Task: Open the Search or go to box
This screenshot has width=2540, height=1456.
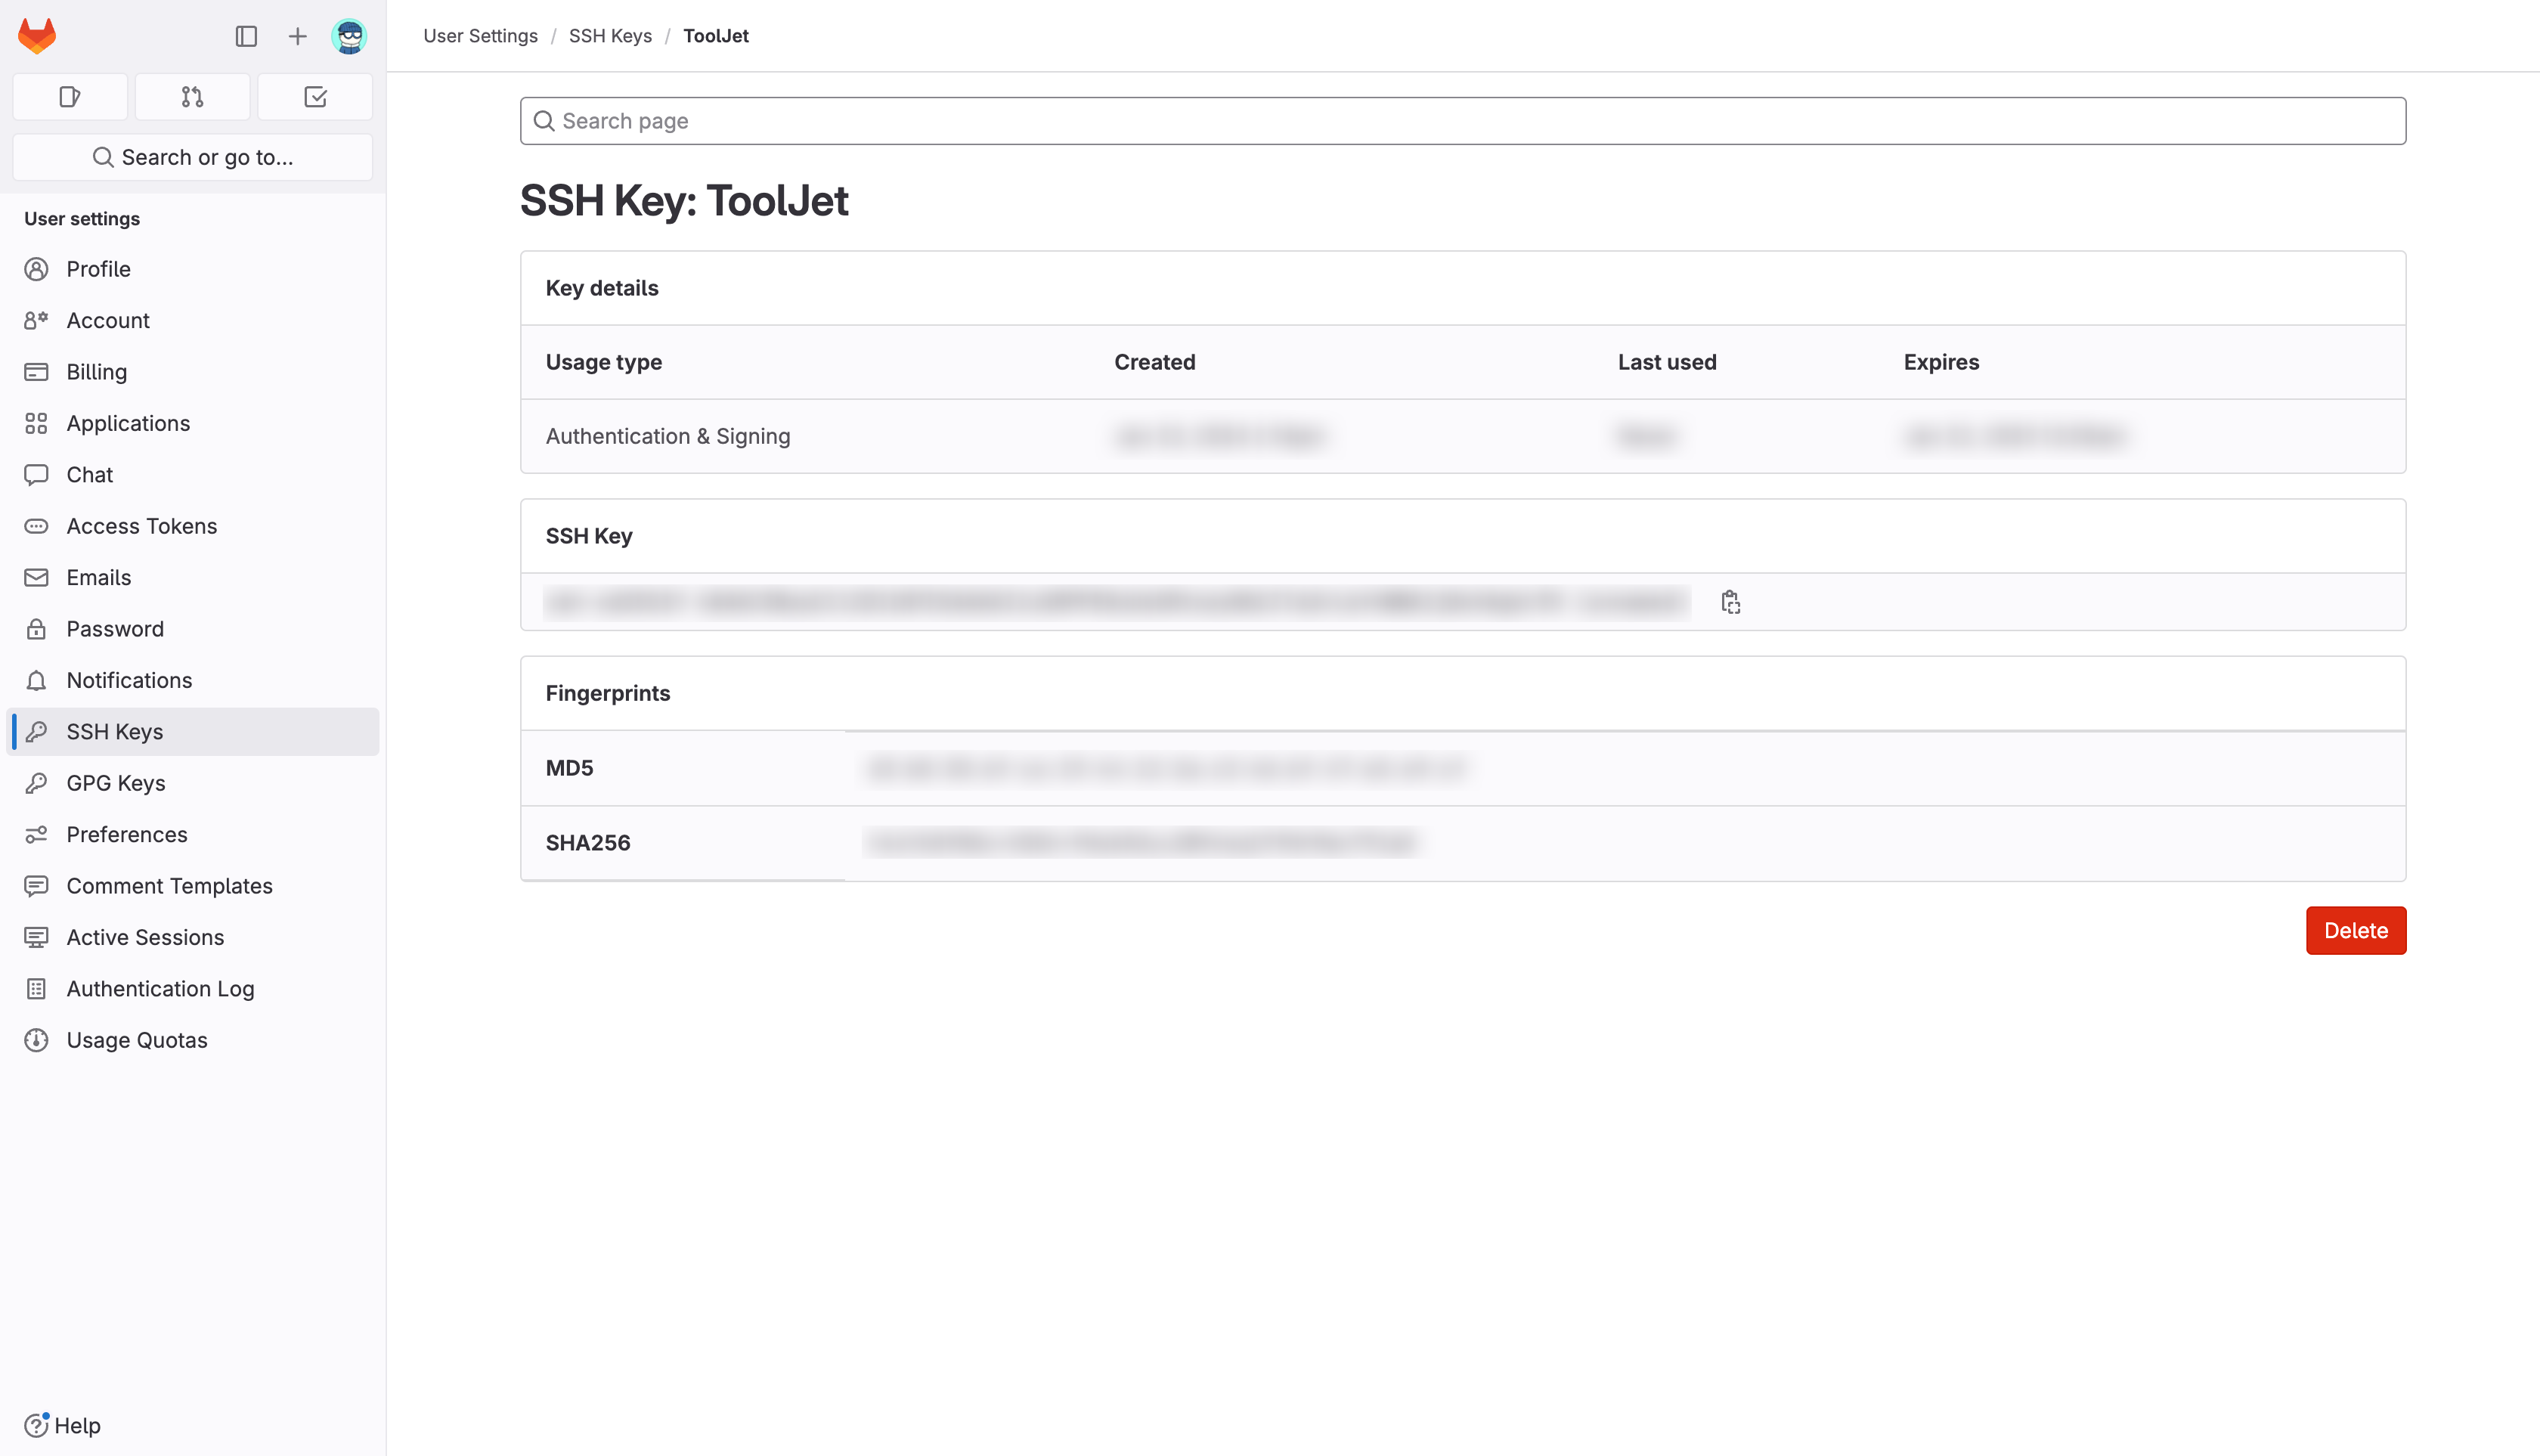Action: (193, 157)
